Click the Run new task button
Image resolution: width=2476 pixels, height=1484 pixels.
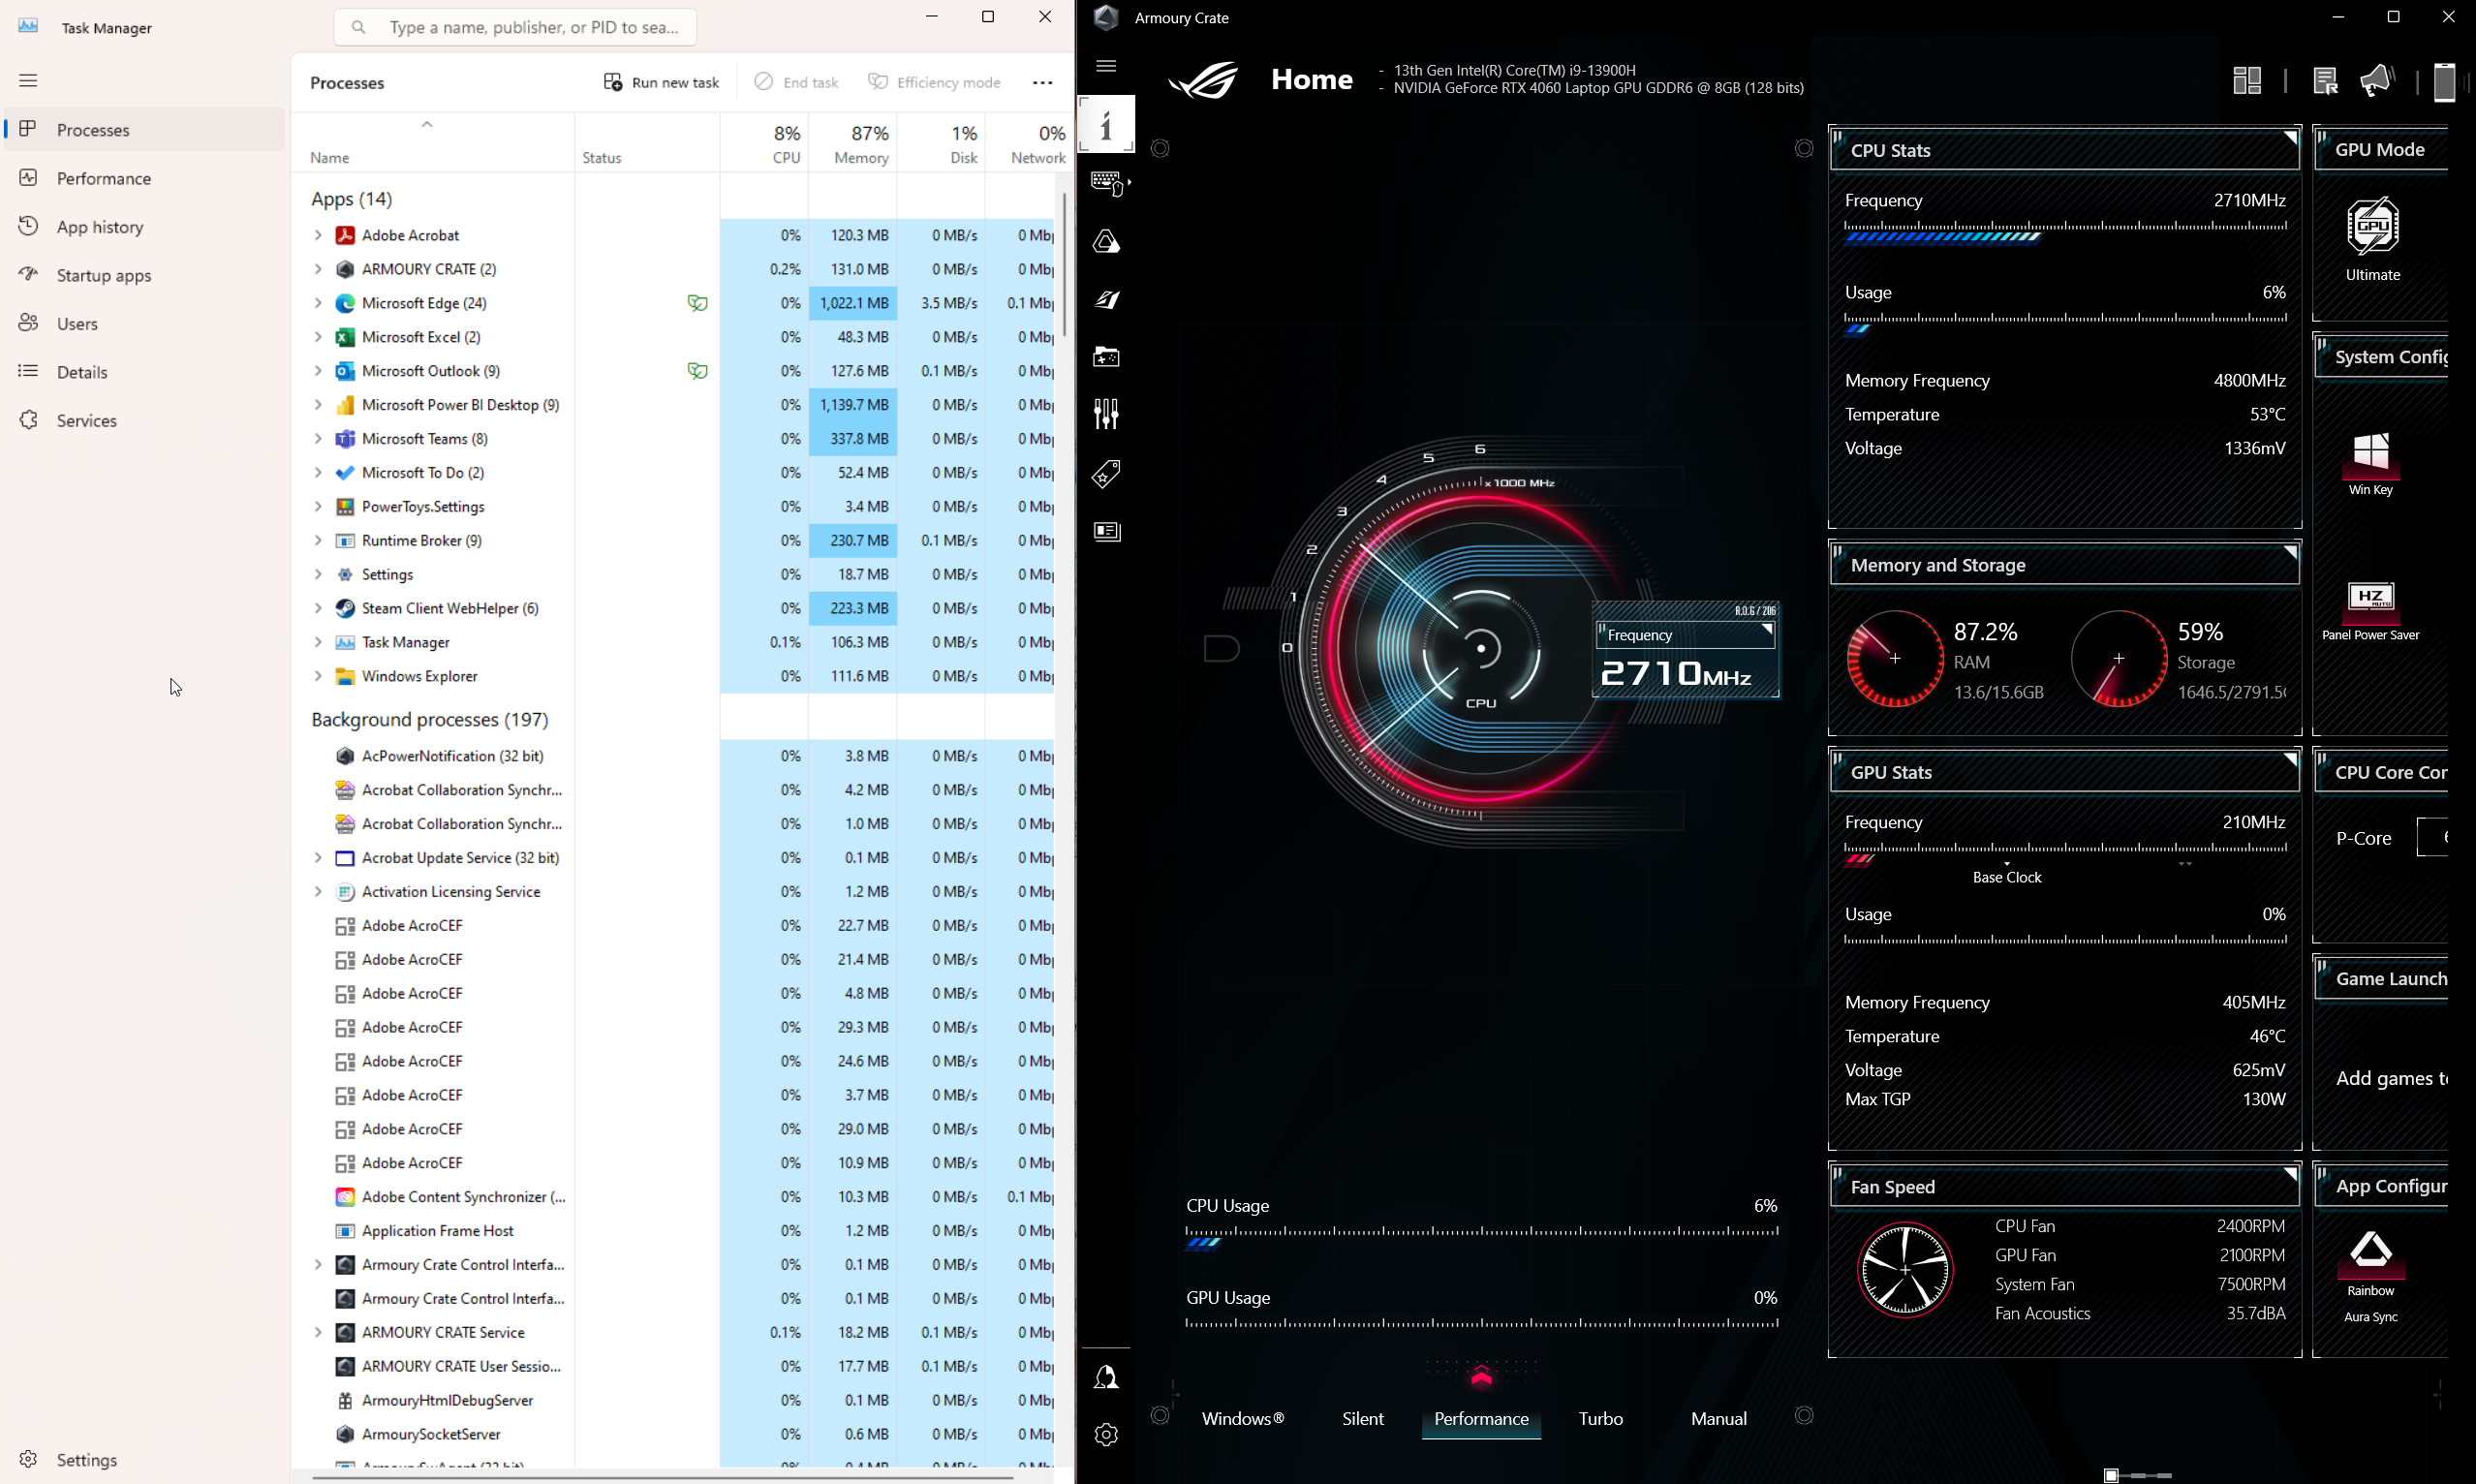661,82
